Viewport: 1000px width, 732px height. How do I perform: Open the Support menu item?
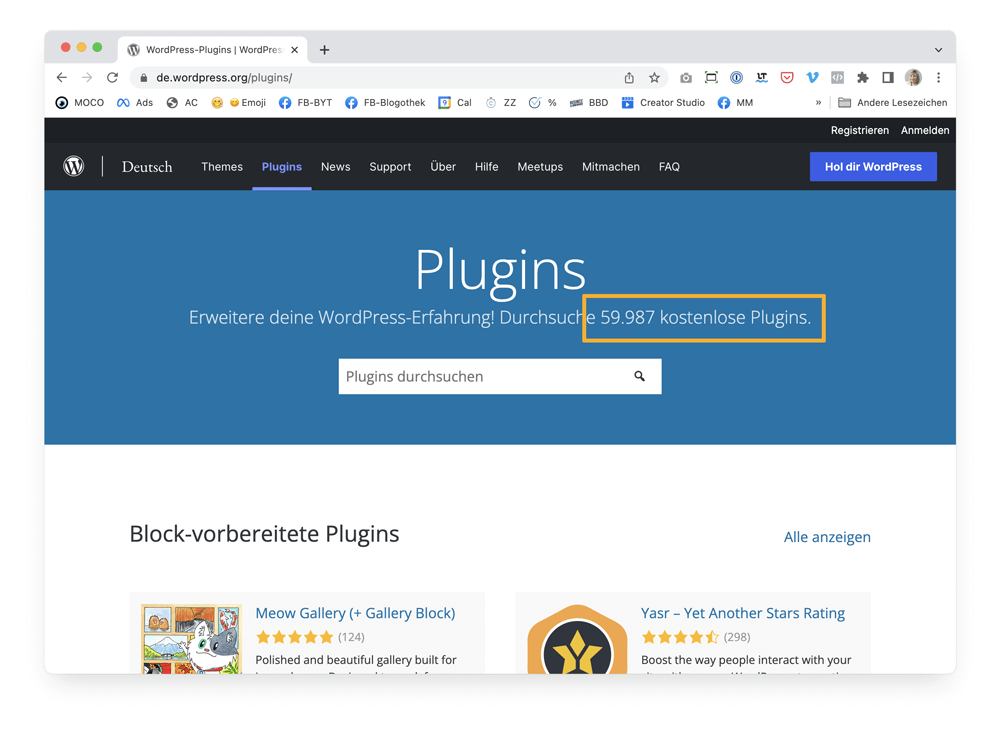[x=390, y=166]
